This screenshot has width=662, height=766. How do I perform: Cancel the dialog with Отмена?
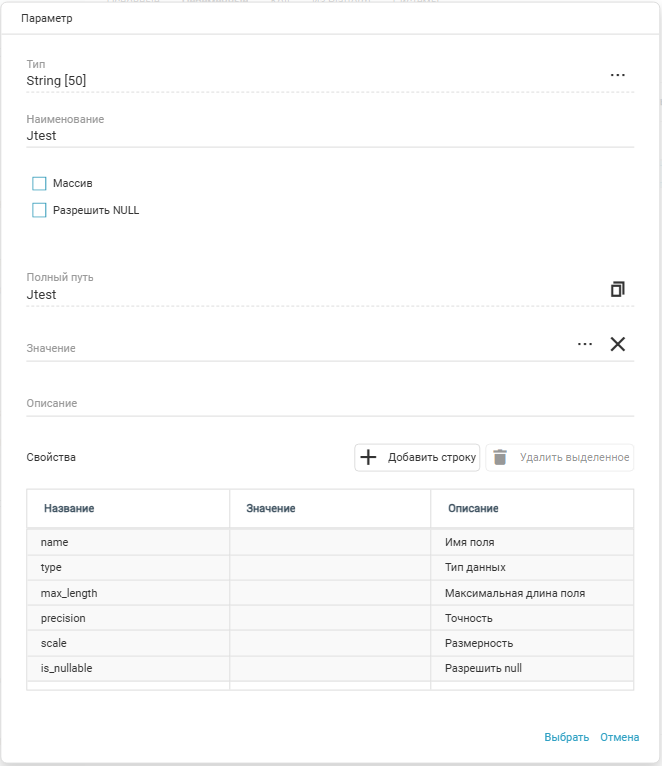[x=619, y=737]
